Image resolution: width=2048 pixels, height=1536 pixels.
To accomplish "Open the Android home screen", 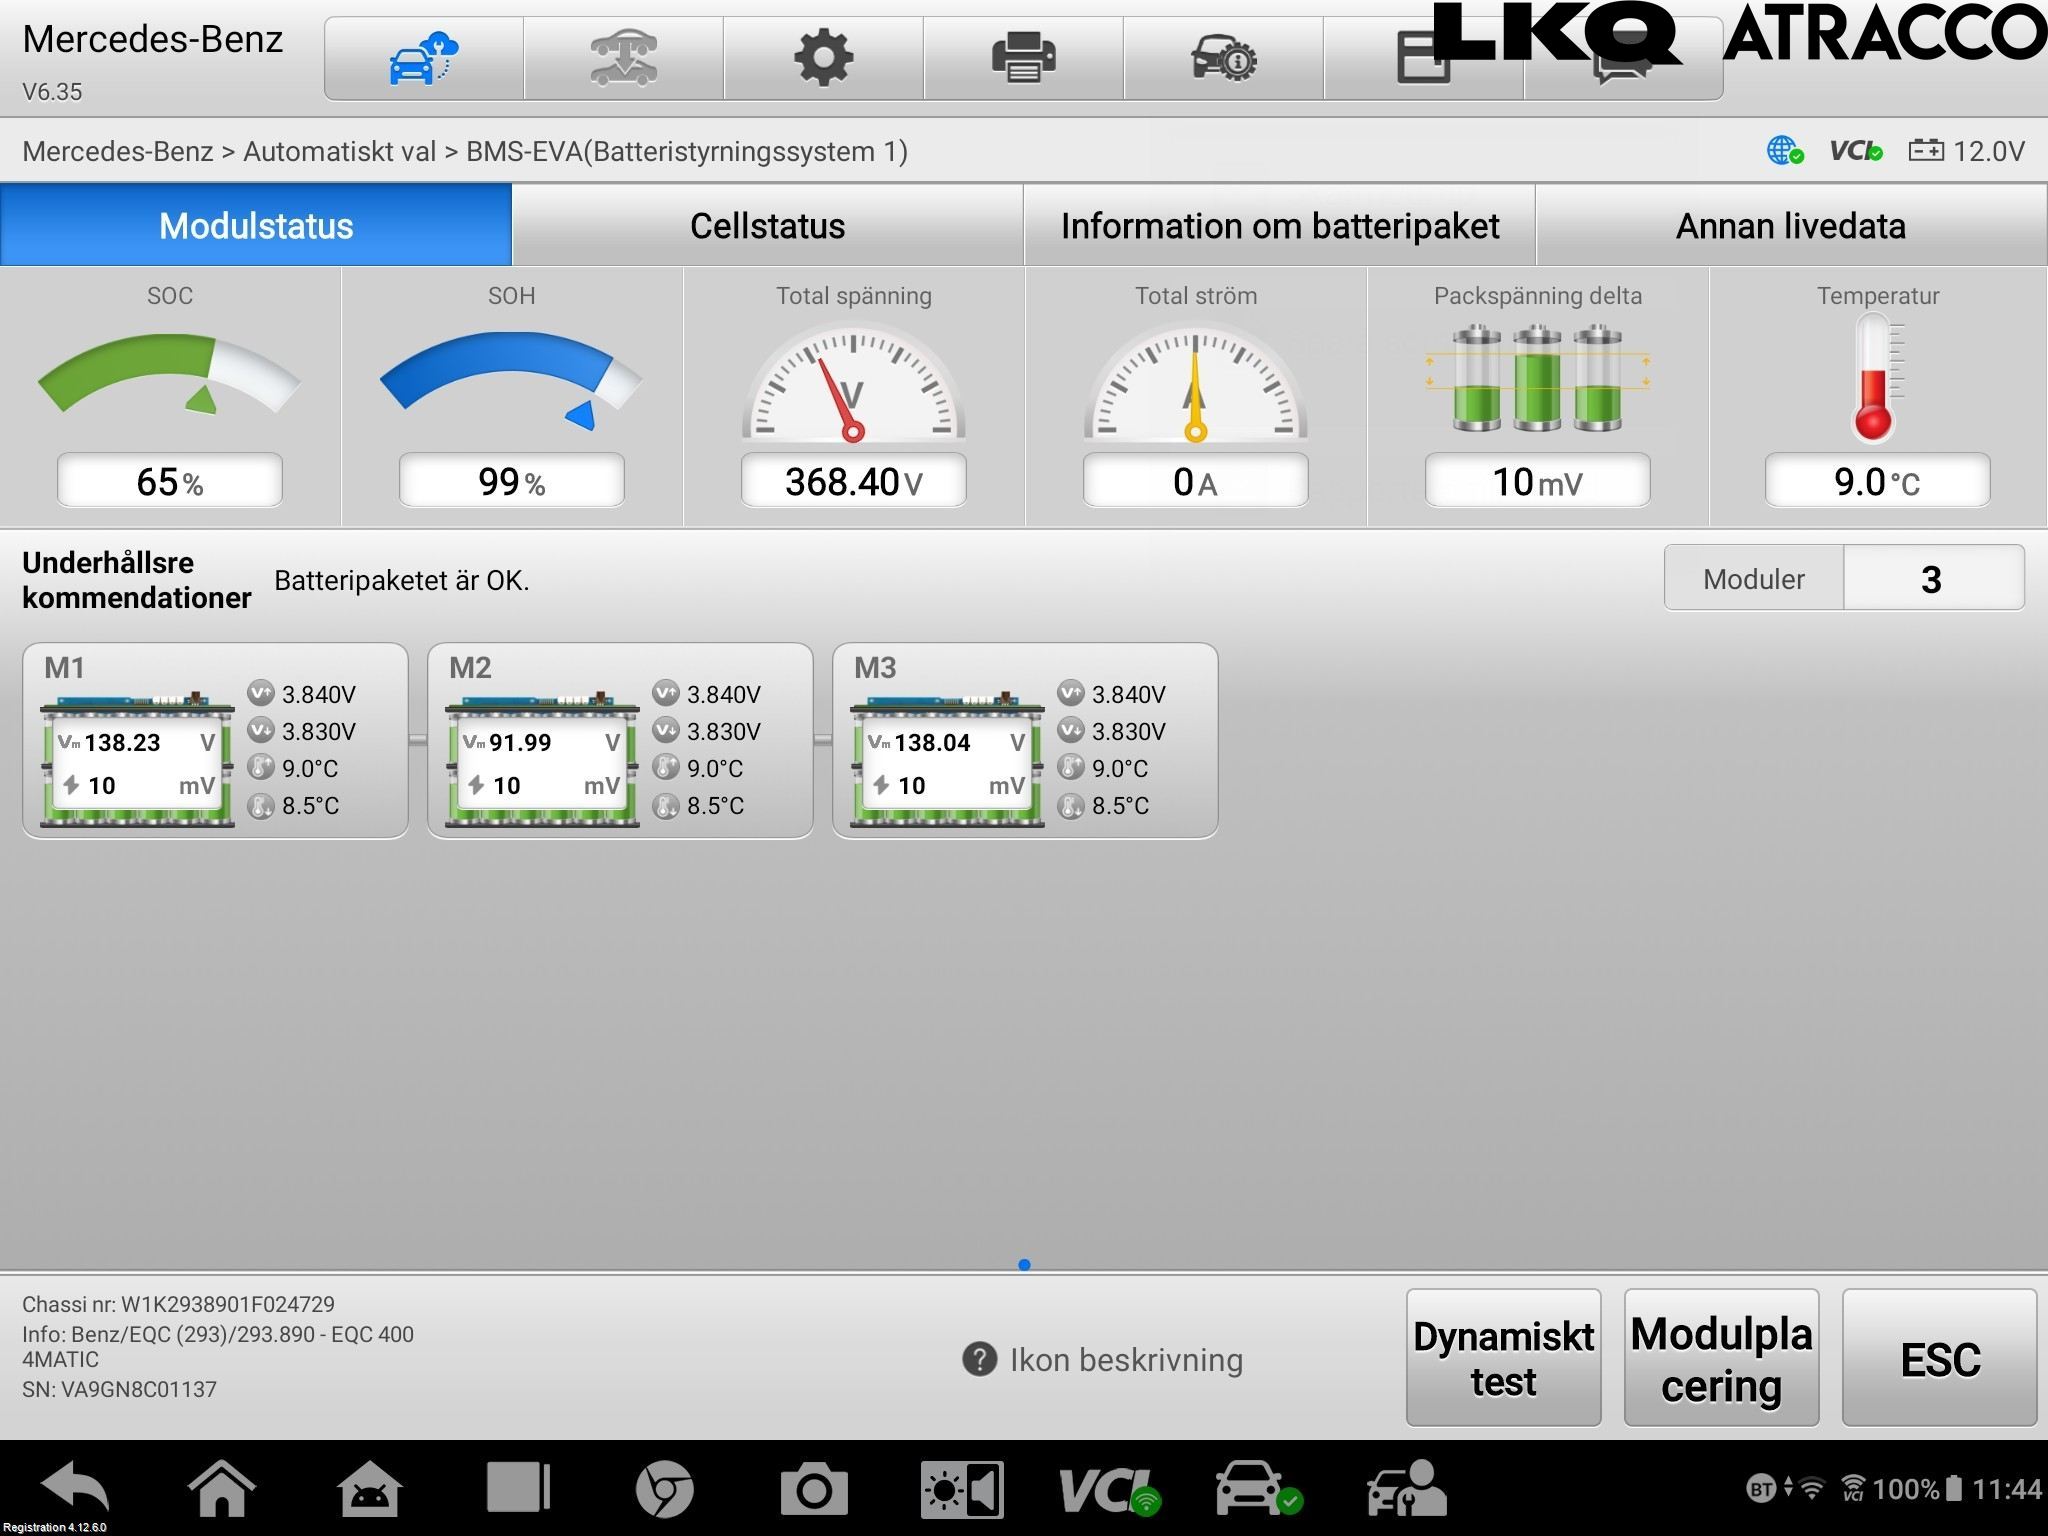I will pyautogui.click(x=221, y=1488).
